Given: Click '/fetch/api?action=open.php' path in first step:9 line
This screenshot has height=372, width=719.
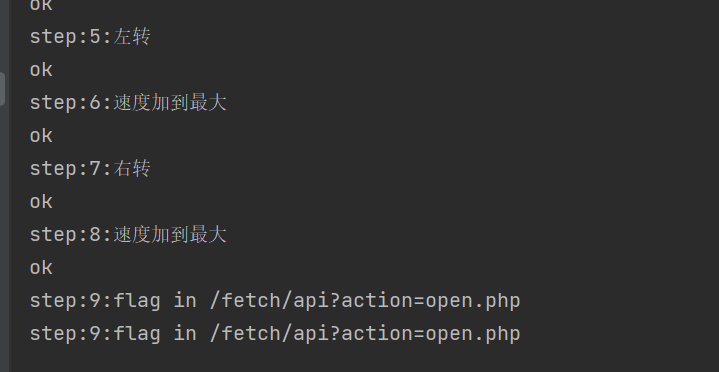Looking at the screenshot, I should pyautogui.click(x=365, y=301).
